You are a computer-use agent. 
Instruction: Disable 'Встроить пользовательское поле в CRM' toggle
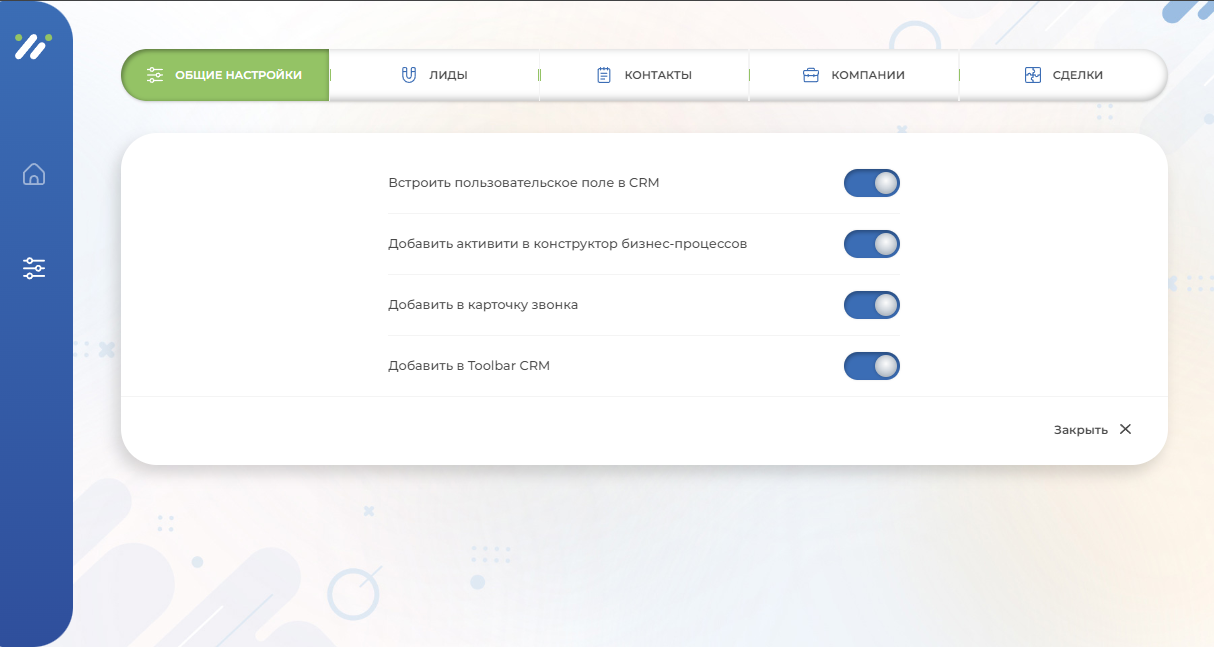click(871, 183)
